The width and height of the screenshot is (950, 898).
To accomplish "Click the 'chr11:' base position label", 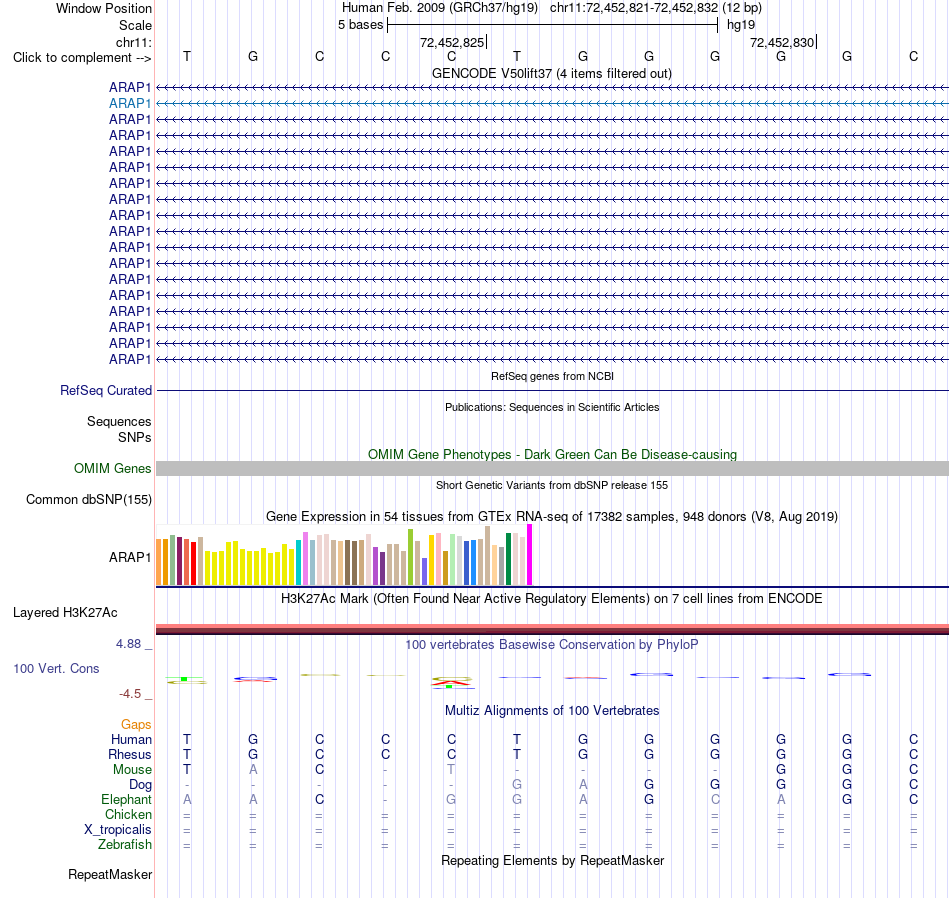I will pyautogui.click(x=134, y=42).
